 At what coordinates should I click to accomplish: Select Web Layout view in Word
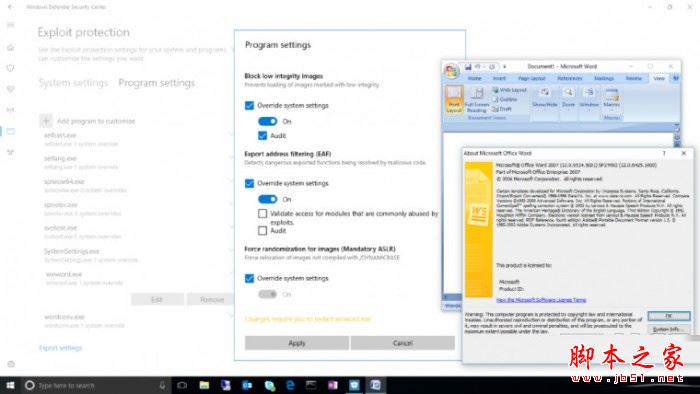[x=509, y=90]
